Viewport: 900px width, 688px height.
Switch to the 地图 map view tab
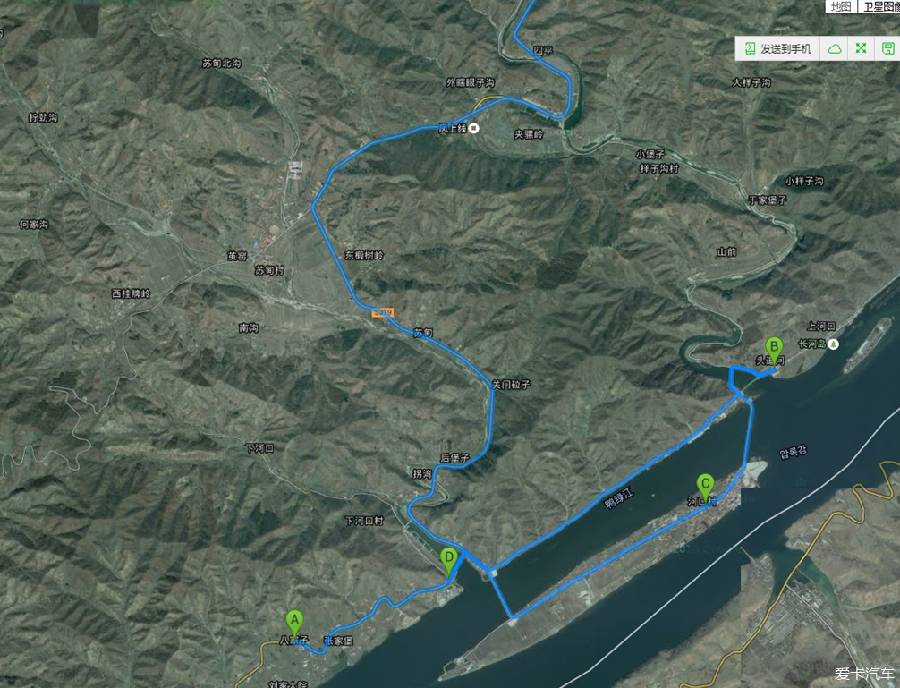point(841,6)
